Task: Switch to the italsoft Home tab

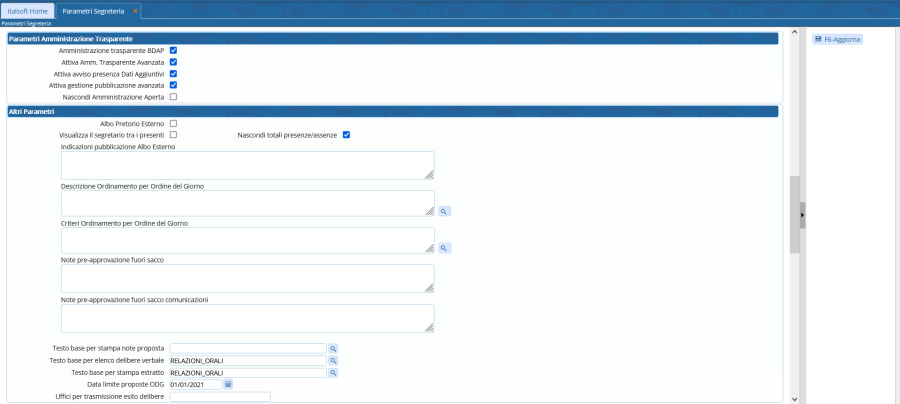Action: (27, 10)
